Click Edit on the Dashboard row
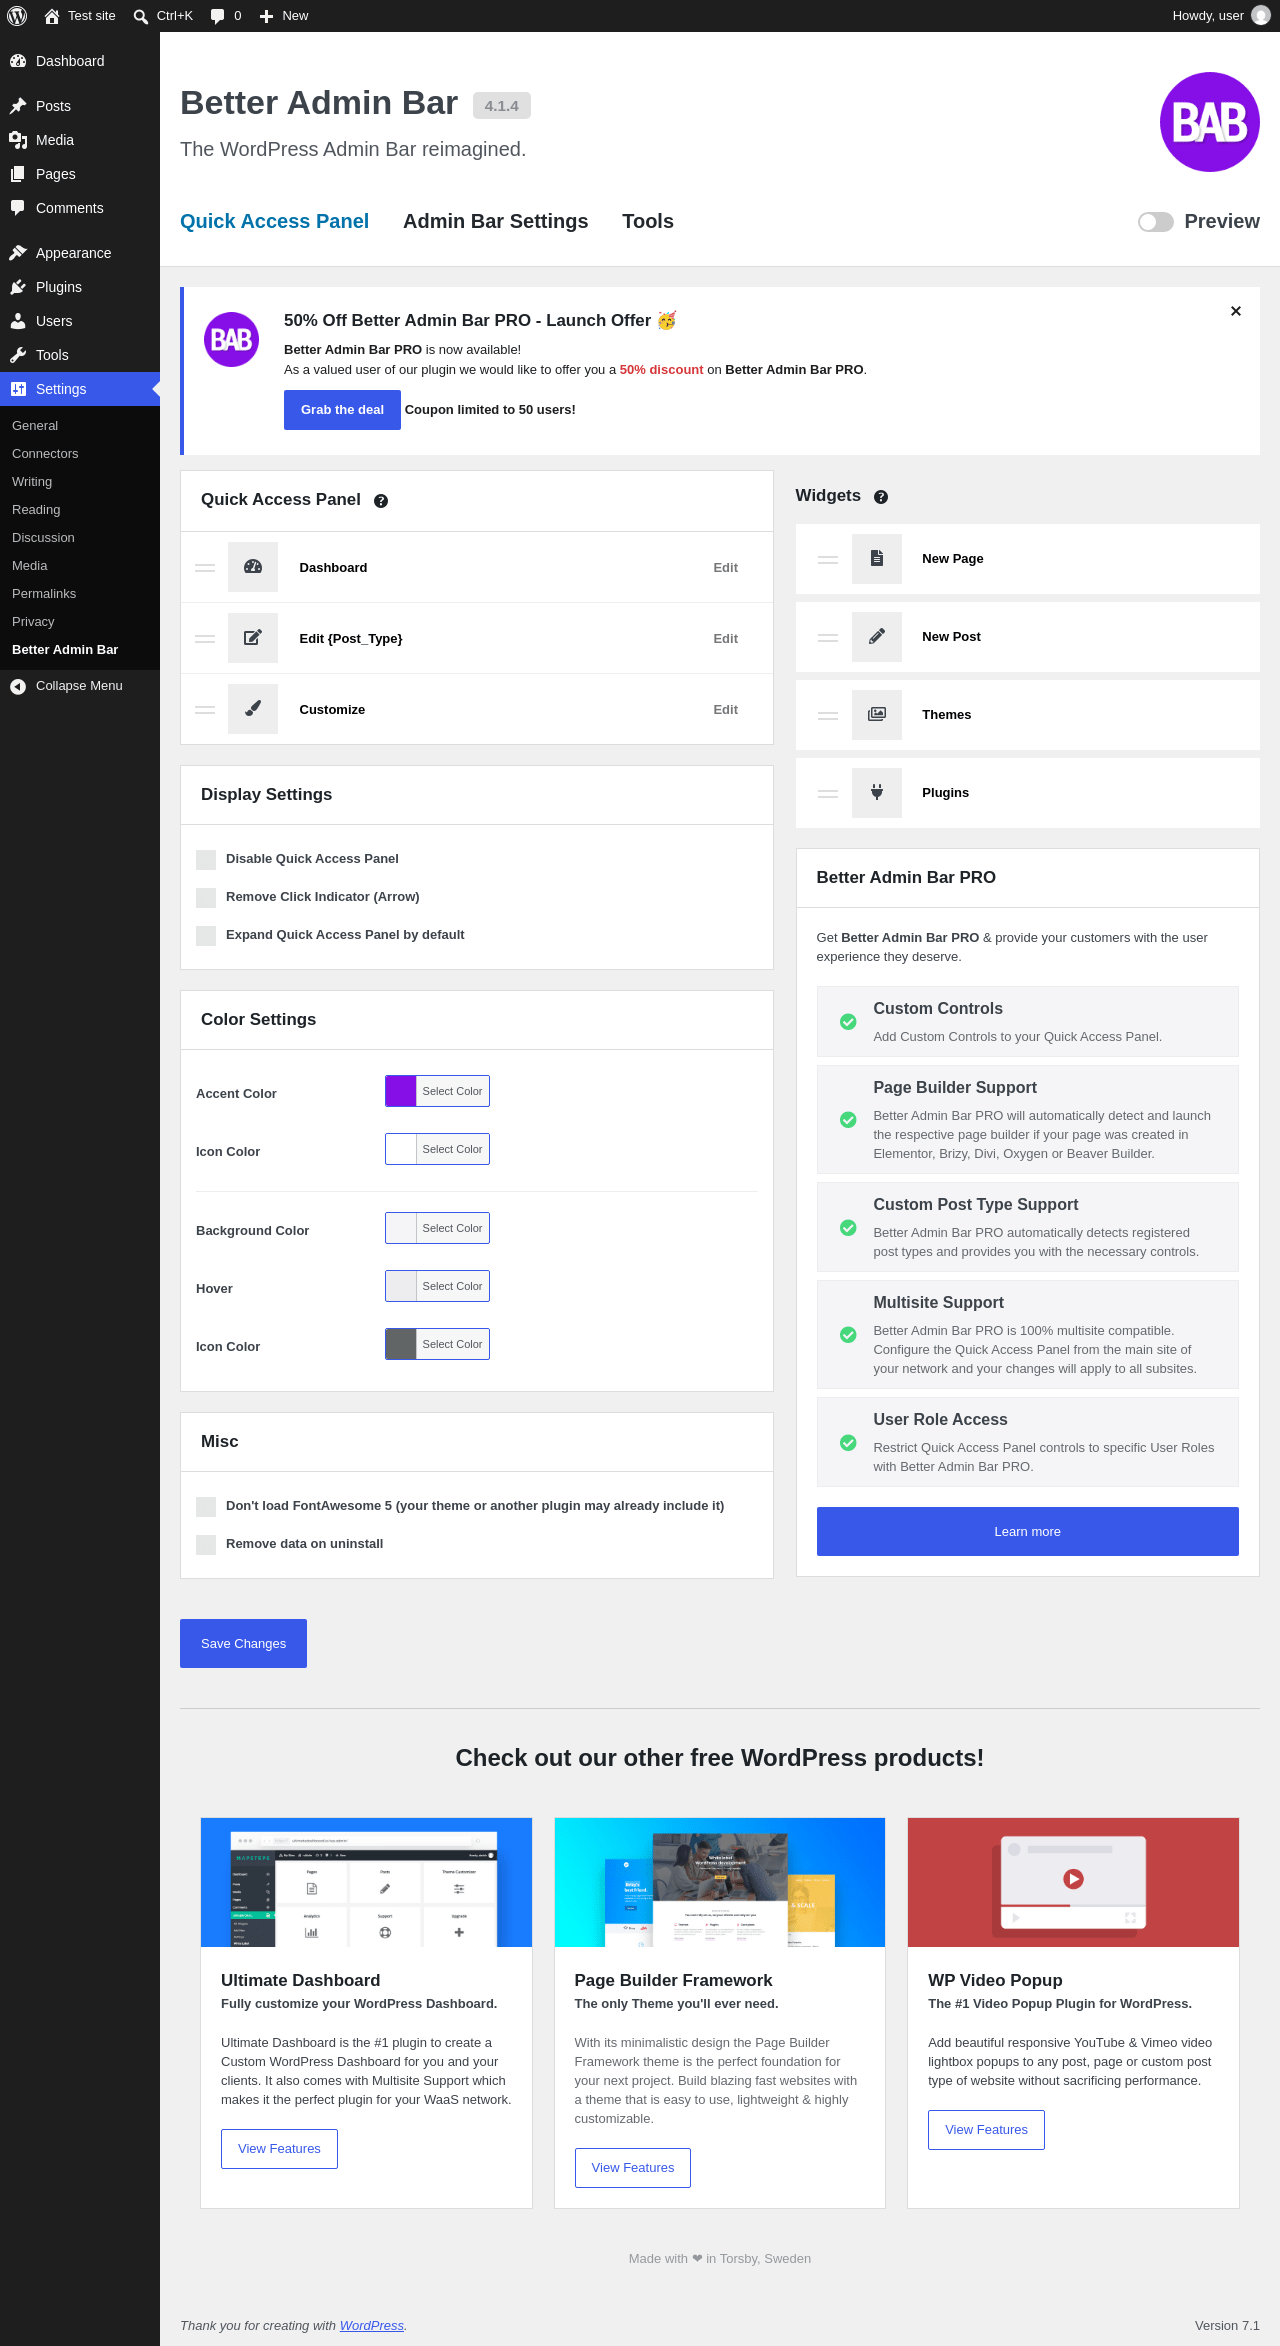The width and height of the screenshot is (1280, 2346). (x=725, y=568)
